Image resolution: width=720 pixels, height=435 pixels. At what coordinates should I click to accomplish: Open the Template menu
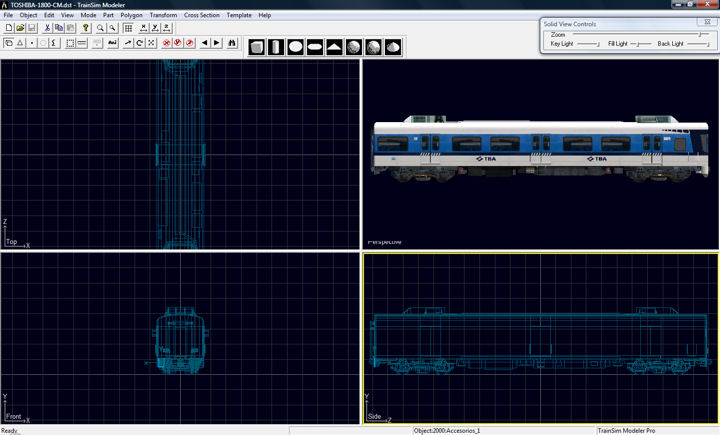239,16
